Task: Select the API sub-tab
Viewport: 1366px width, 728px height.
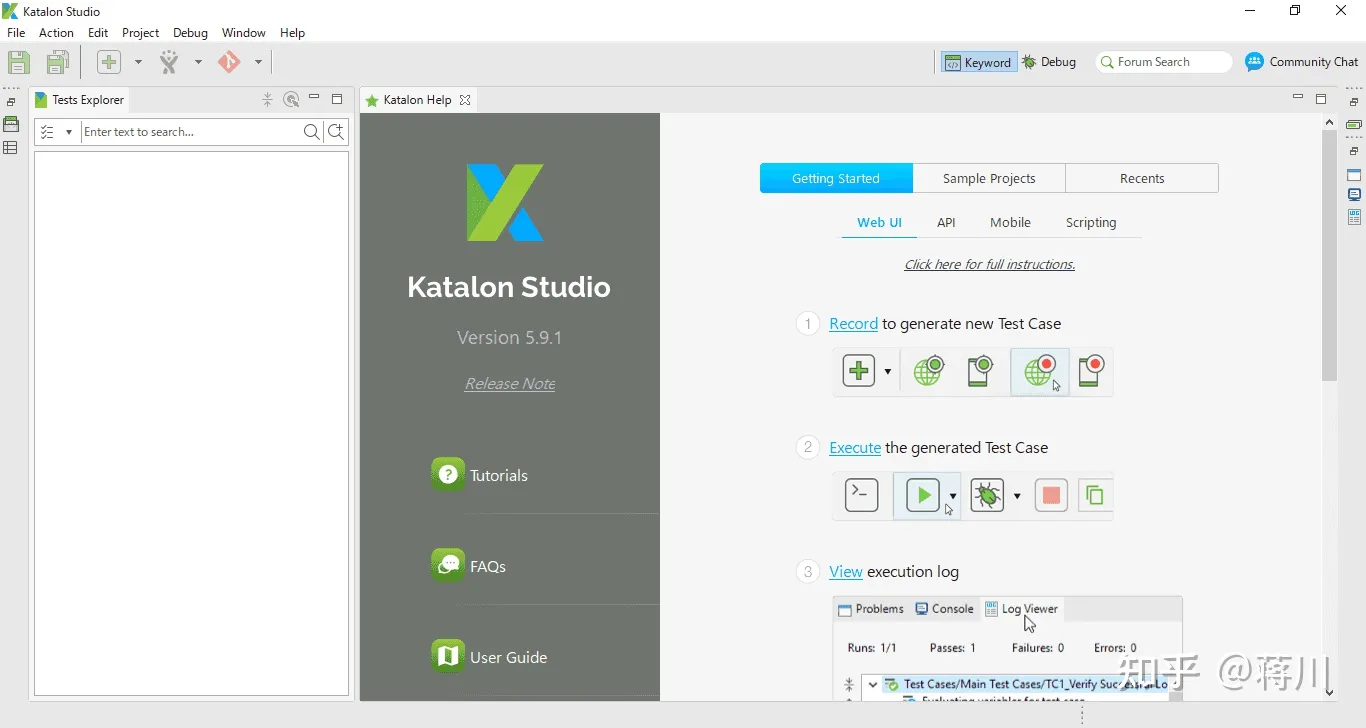Action: tap(946, 223)
